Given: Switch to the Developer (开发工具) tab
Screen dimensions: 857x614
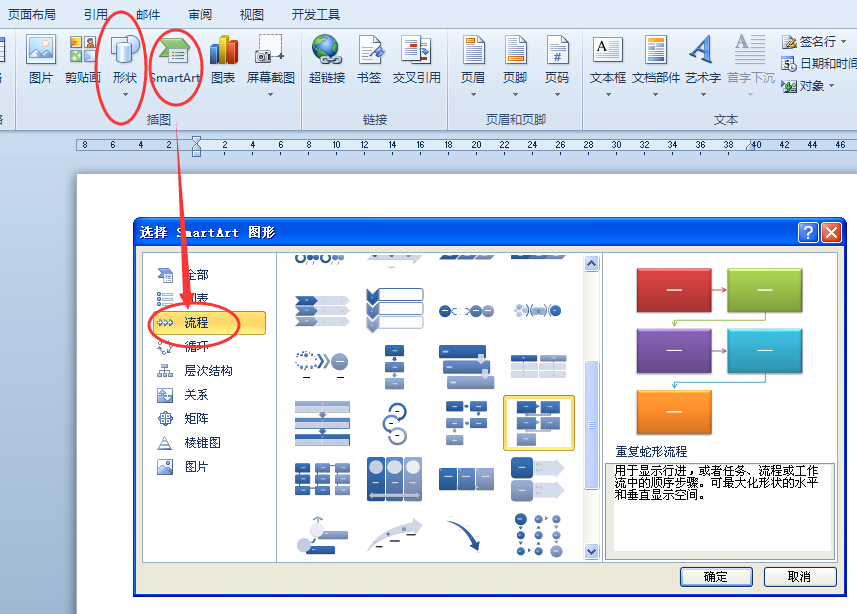Looking at the screenshot, I should tap(316, 15).
